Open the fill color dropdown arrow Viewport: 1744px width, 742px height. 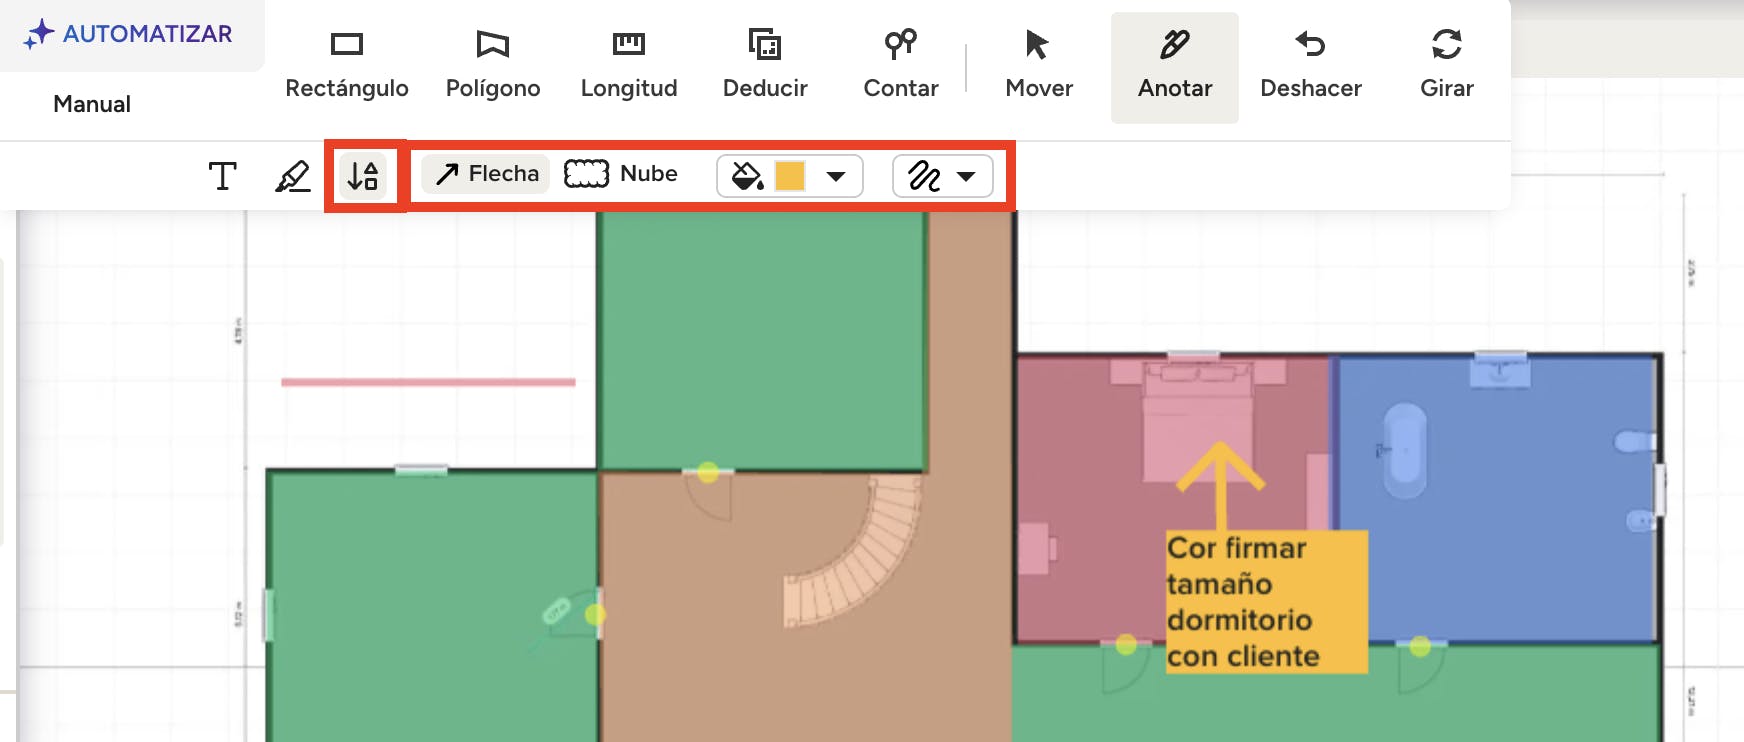tap(836, 177)
